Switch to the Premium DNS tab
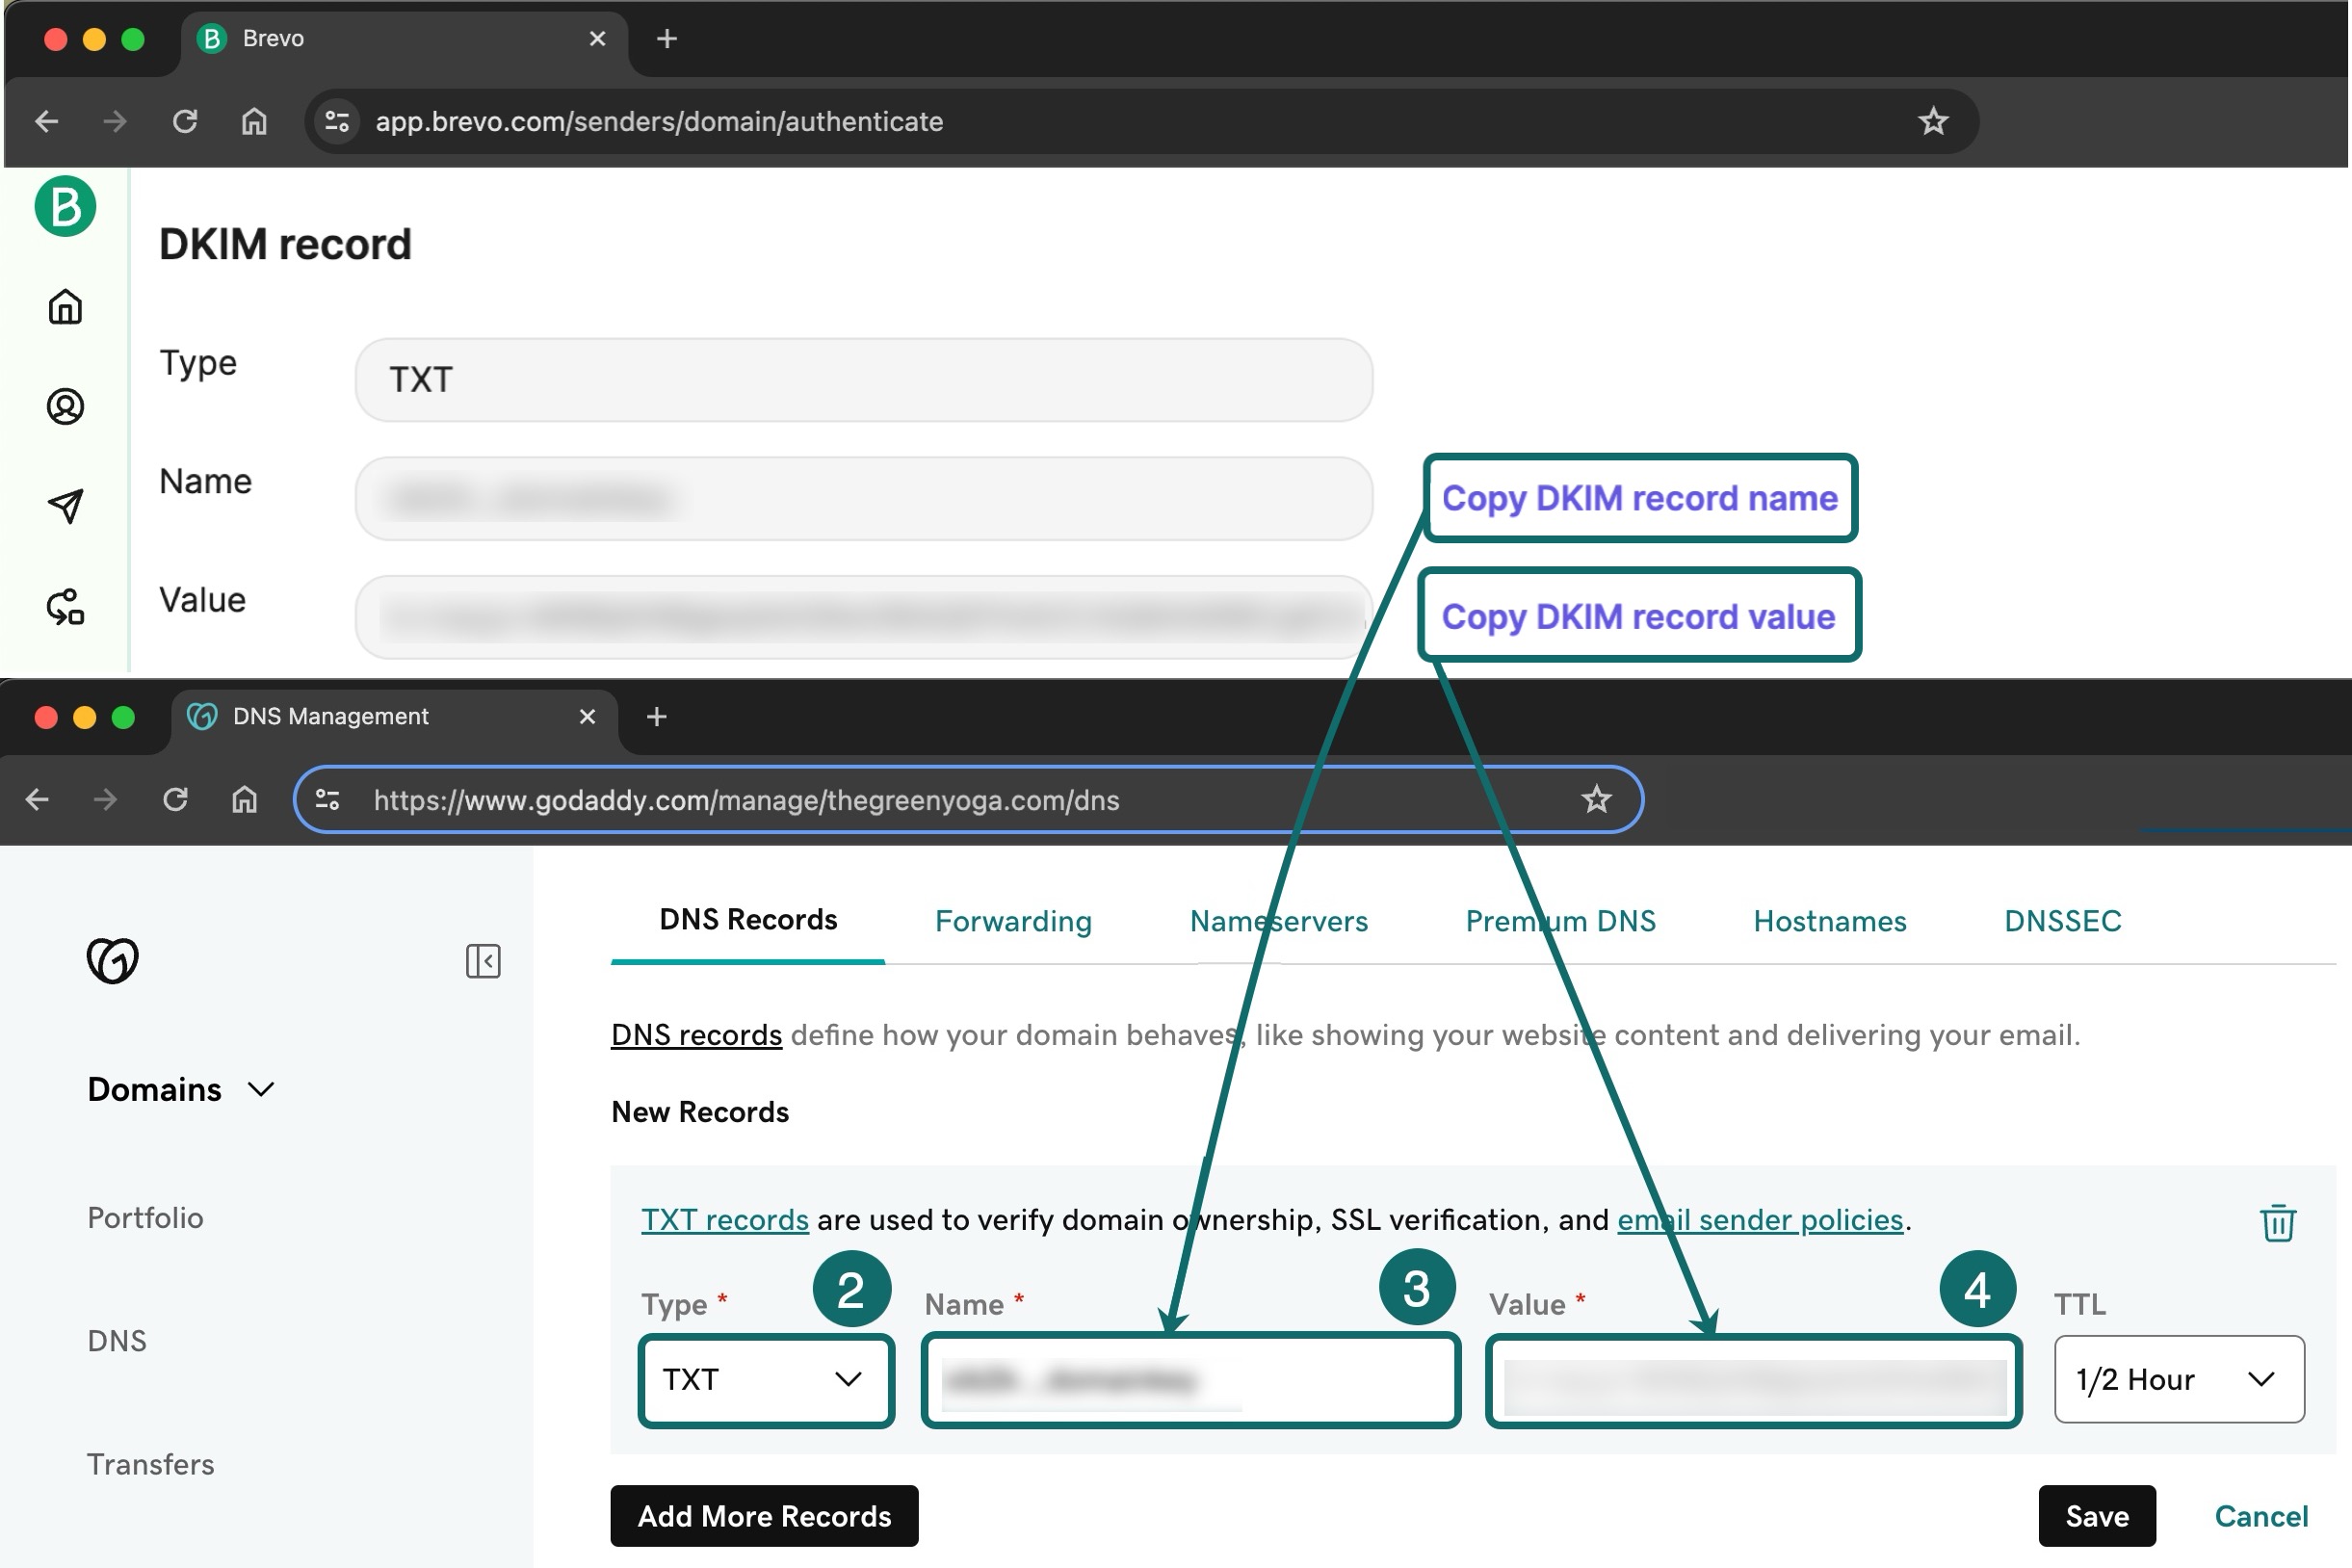The width and height of the screenshot is (2352, 1568). [x=1560, y=921]
